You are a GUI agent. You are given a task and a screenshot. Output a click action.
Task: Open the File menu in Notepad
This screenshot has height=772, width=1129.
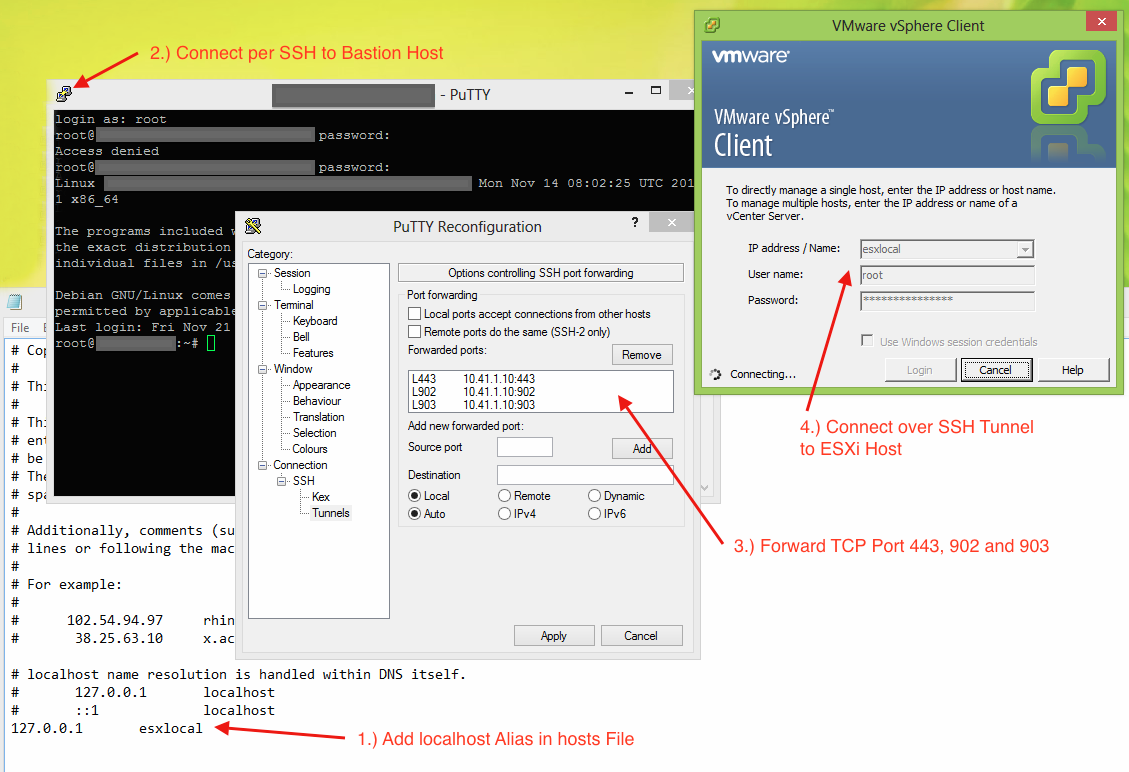tap(20, 328)
